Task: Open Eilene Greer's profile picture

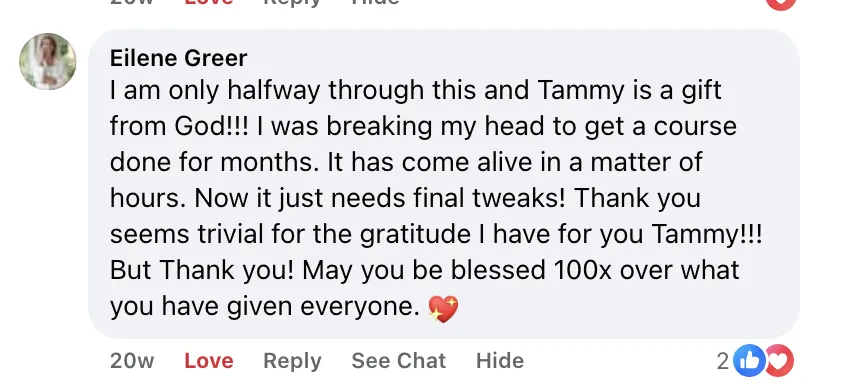Action: coord(48,61)
